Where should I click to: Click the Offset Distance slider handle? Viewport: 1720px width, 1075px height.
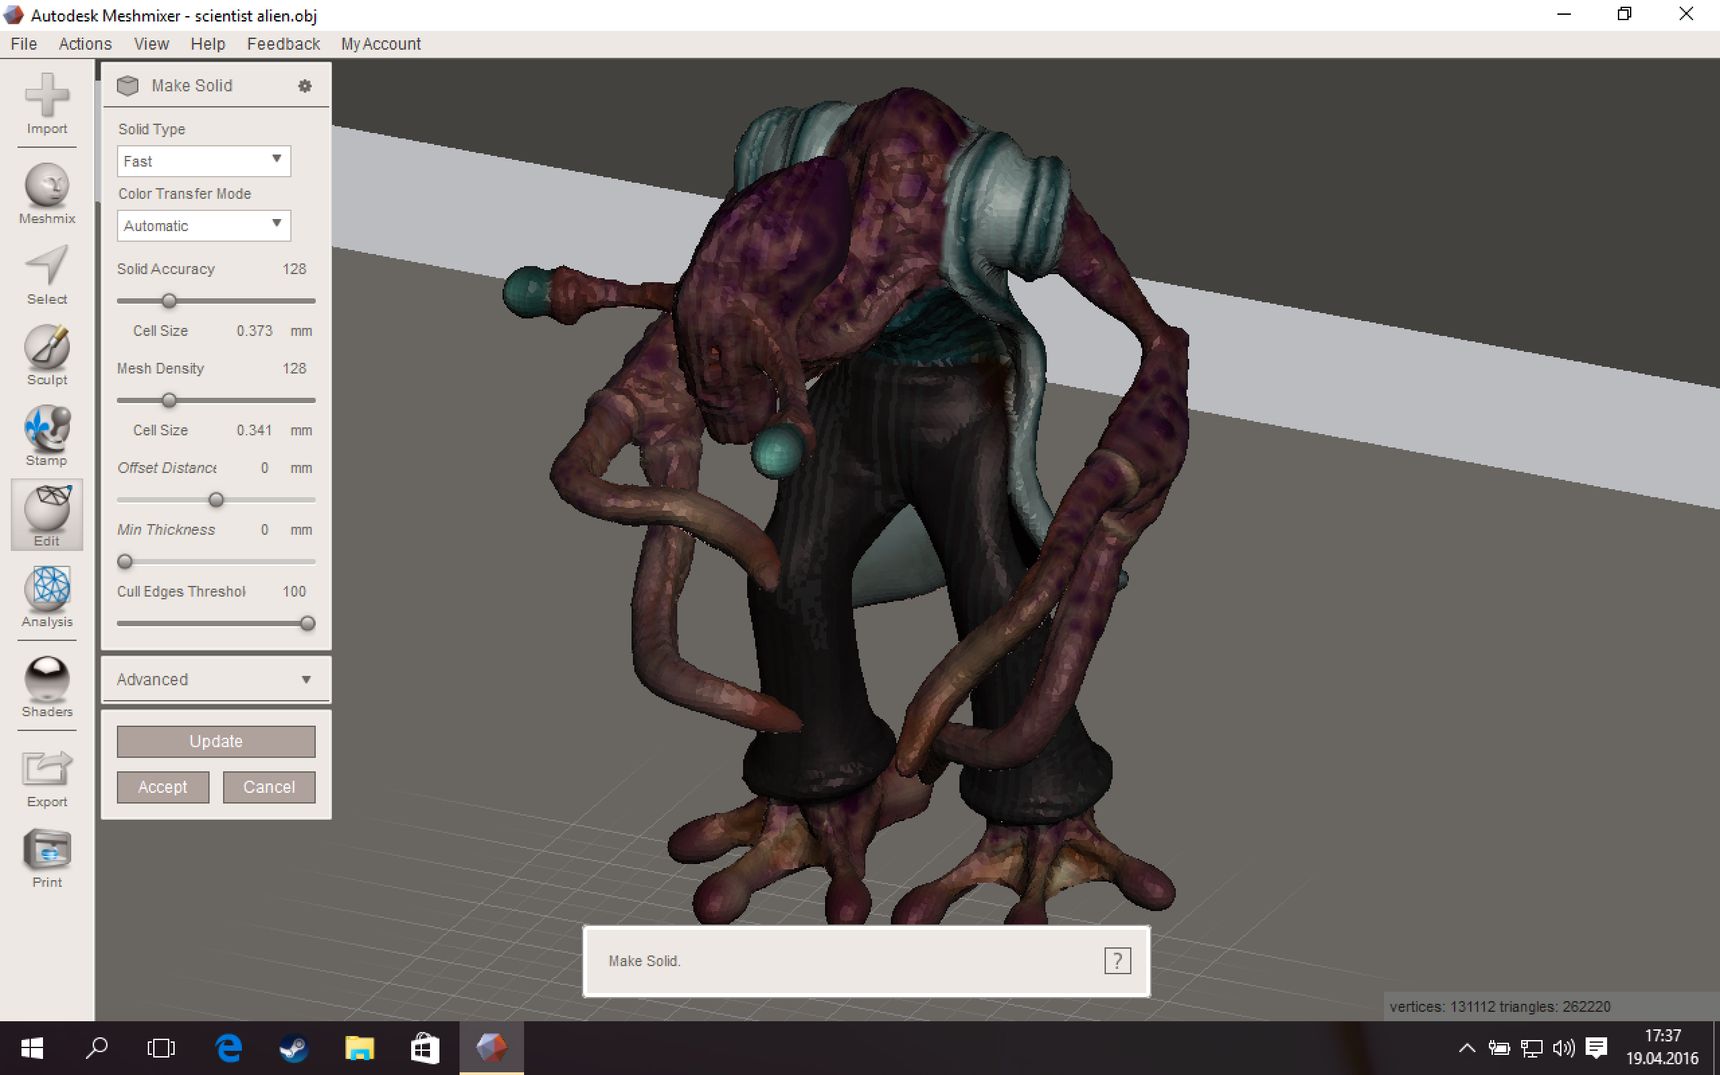(216, 499)
